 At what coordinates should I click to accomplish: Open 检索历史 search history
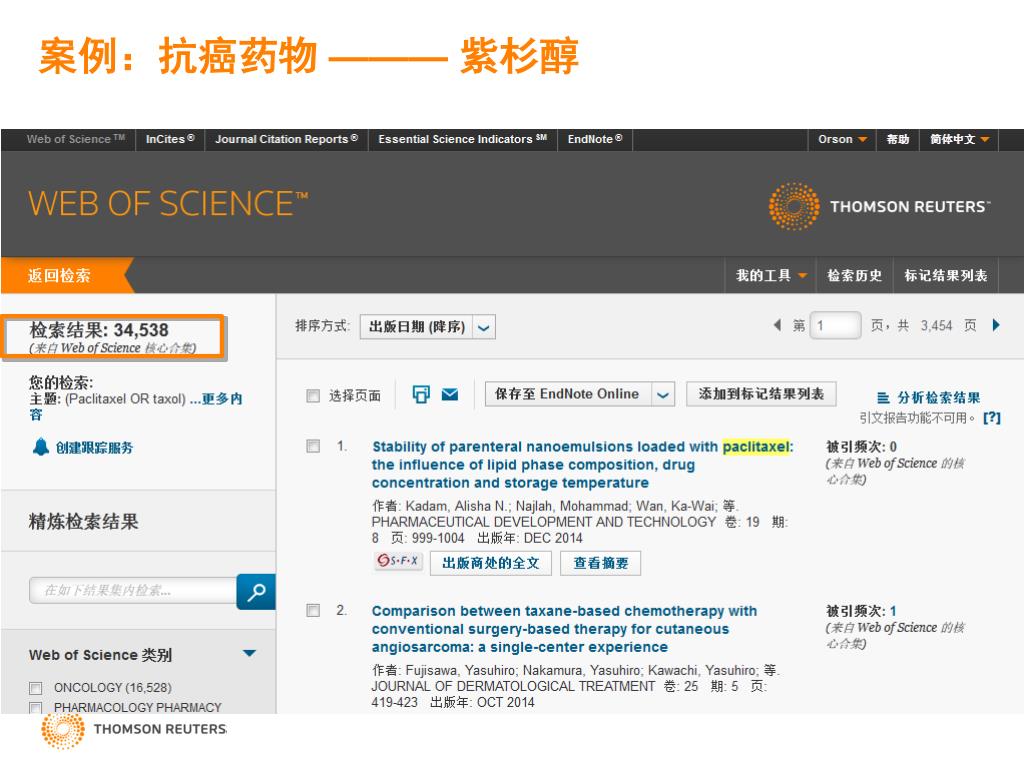(x=854, y=276)
